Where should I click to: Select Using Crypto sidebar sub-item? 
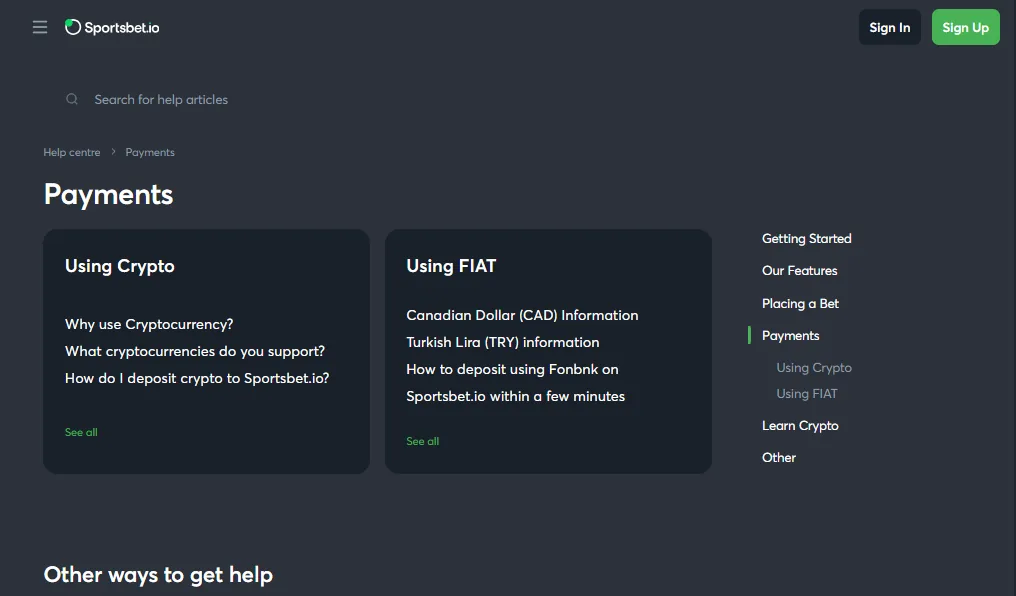814,368
